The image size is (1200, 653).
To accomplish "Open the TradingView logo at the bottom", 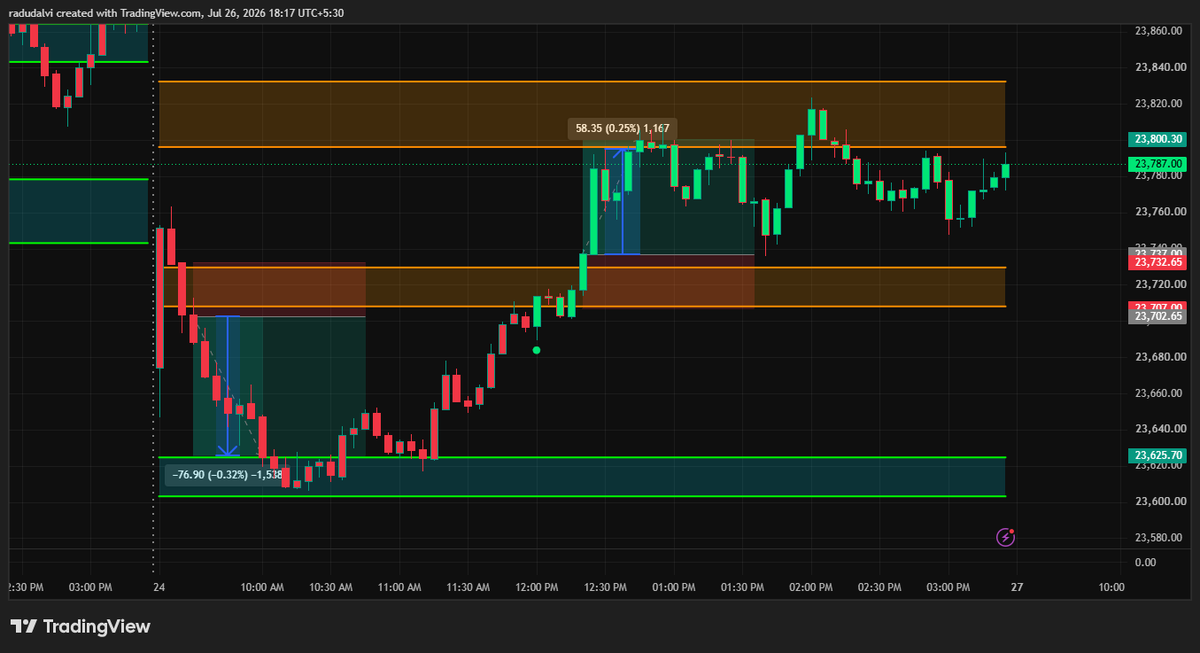I will (x=80, y=627).
